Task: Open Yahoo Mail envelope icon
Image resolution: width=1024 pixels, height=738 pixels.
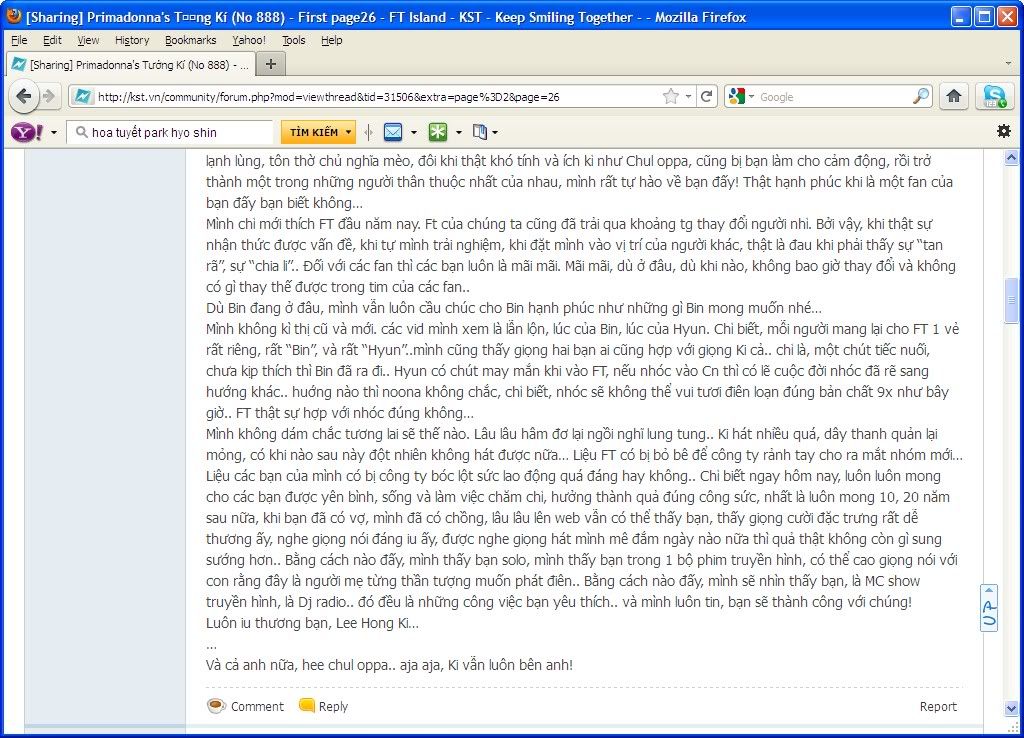Action: coord(393,133)
